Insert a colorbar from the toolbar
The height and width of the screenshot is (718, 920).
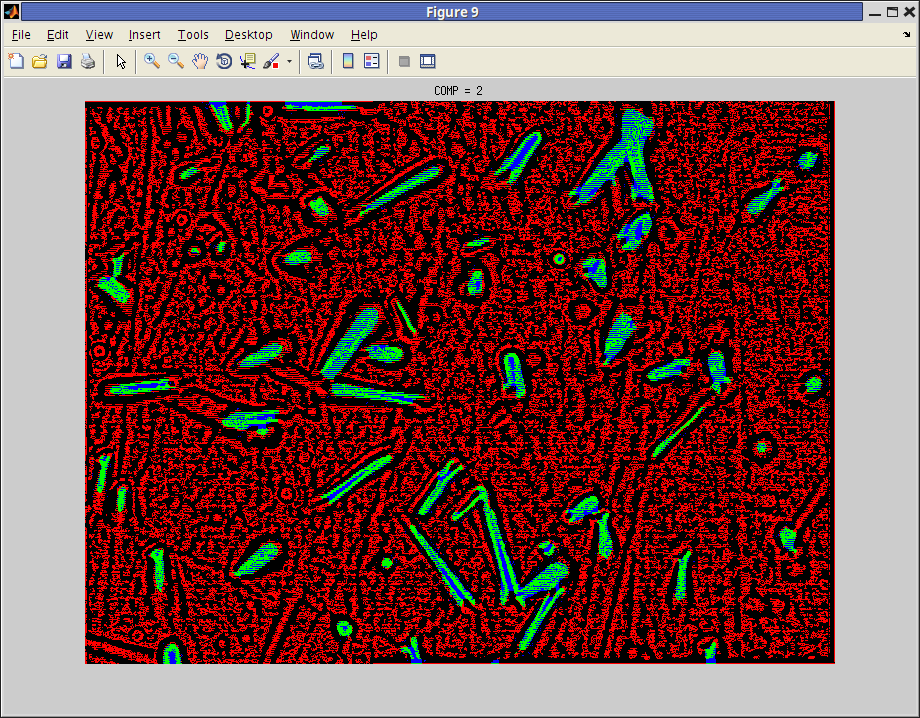click(348, 61)
